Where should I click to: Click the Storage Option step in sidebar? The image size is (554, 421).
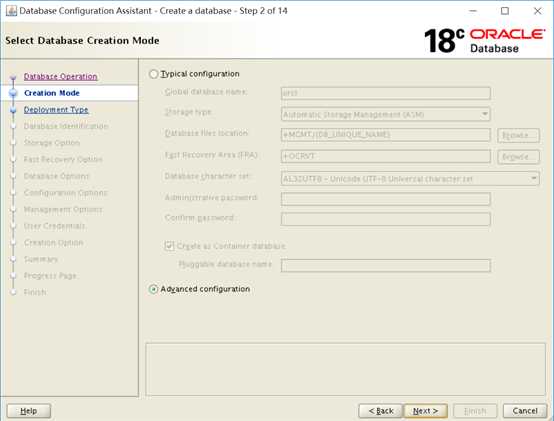click(x=52, y=143)
